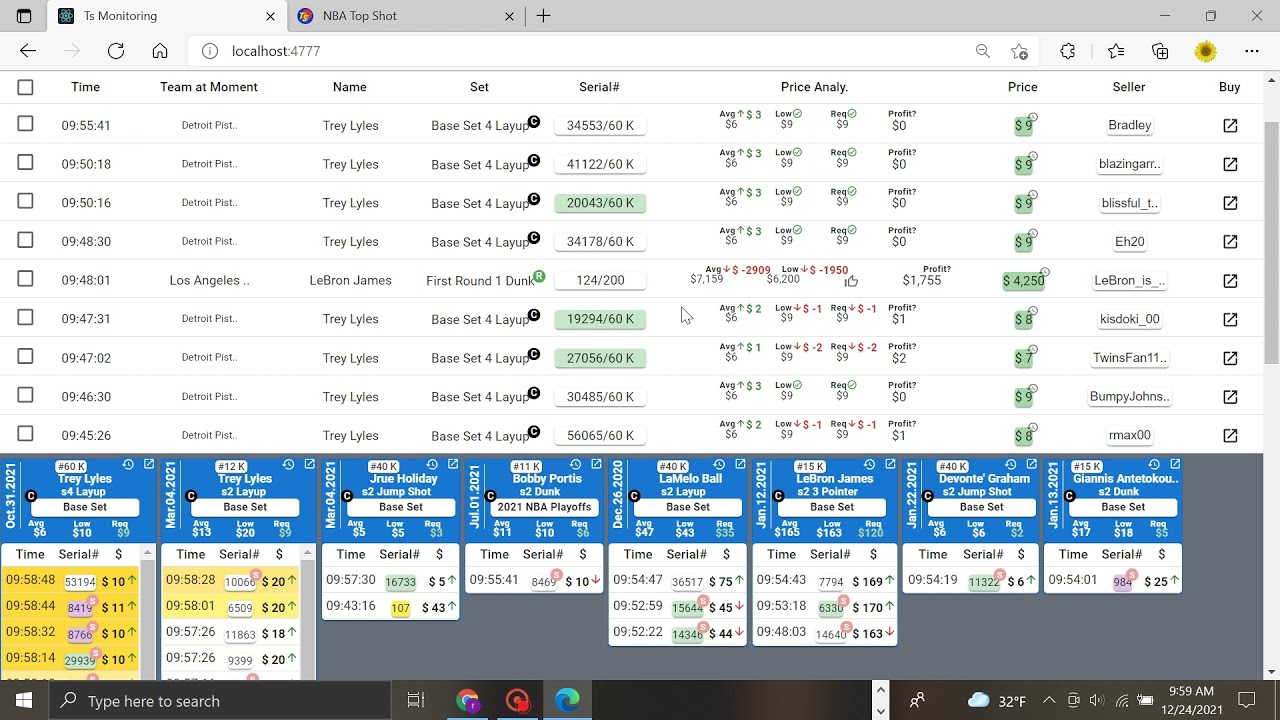Open external link on Giannis Antetokou.. card

click(x=1175, y=465)
